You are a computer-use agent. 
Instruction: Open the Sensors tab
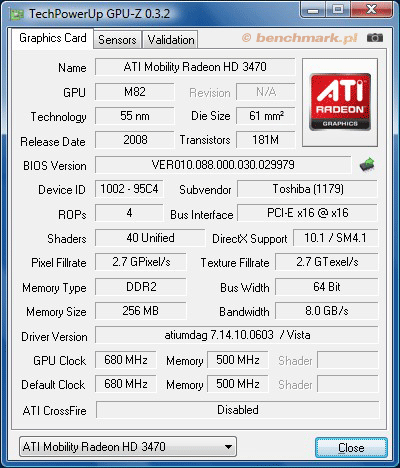point(117,40)
